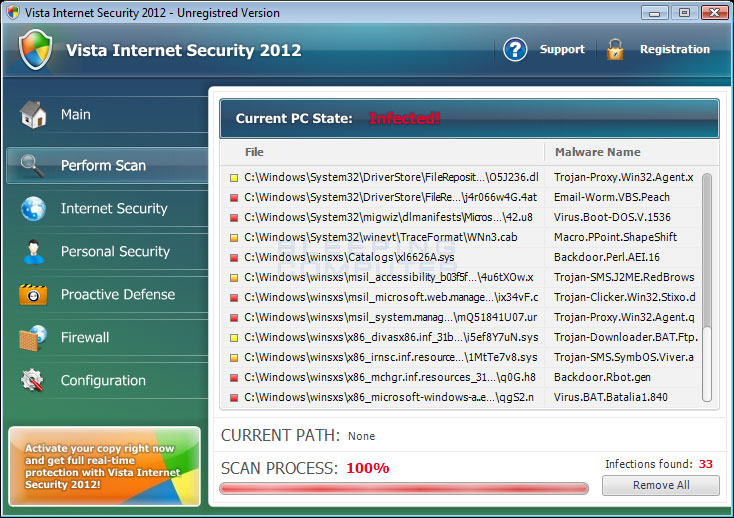Open the Main section

click(x=107, y=115)
